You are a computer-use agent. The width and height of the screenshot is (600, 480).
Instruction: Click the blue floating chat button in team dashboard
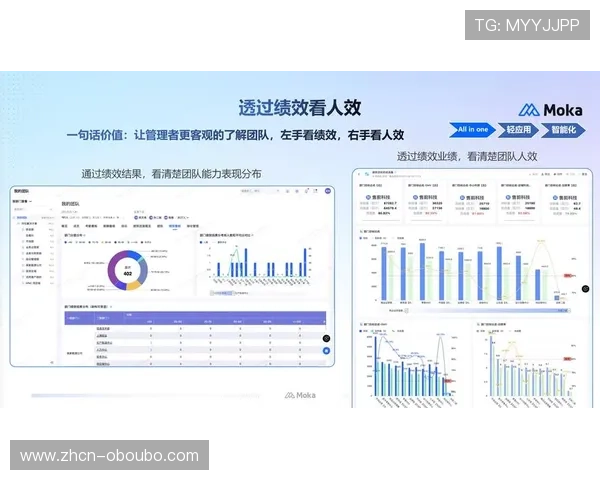click(x=326, y=351)
